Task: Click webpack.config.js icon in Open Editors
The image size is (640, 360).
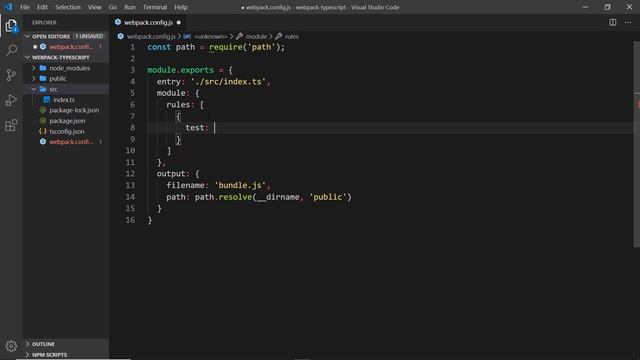Action: [43, 47]
